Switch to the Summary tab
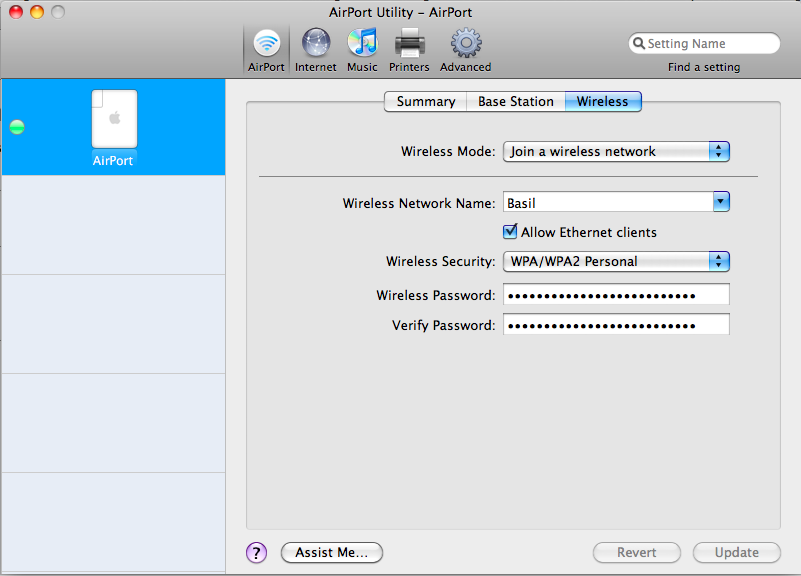 (426, 102)
